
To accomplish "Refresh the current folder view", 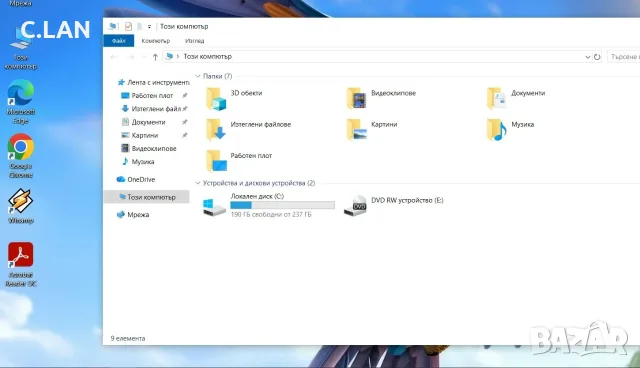I will (x=597, y=57).
